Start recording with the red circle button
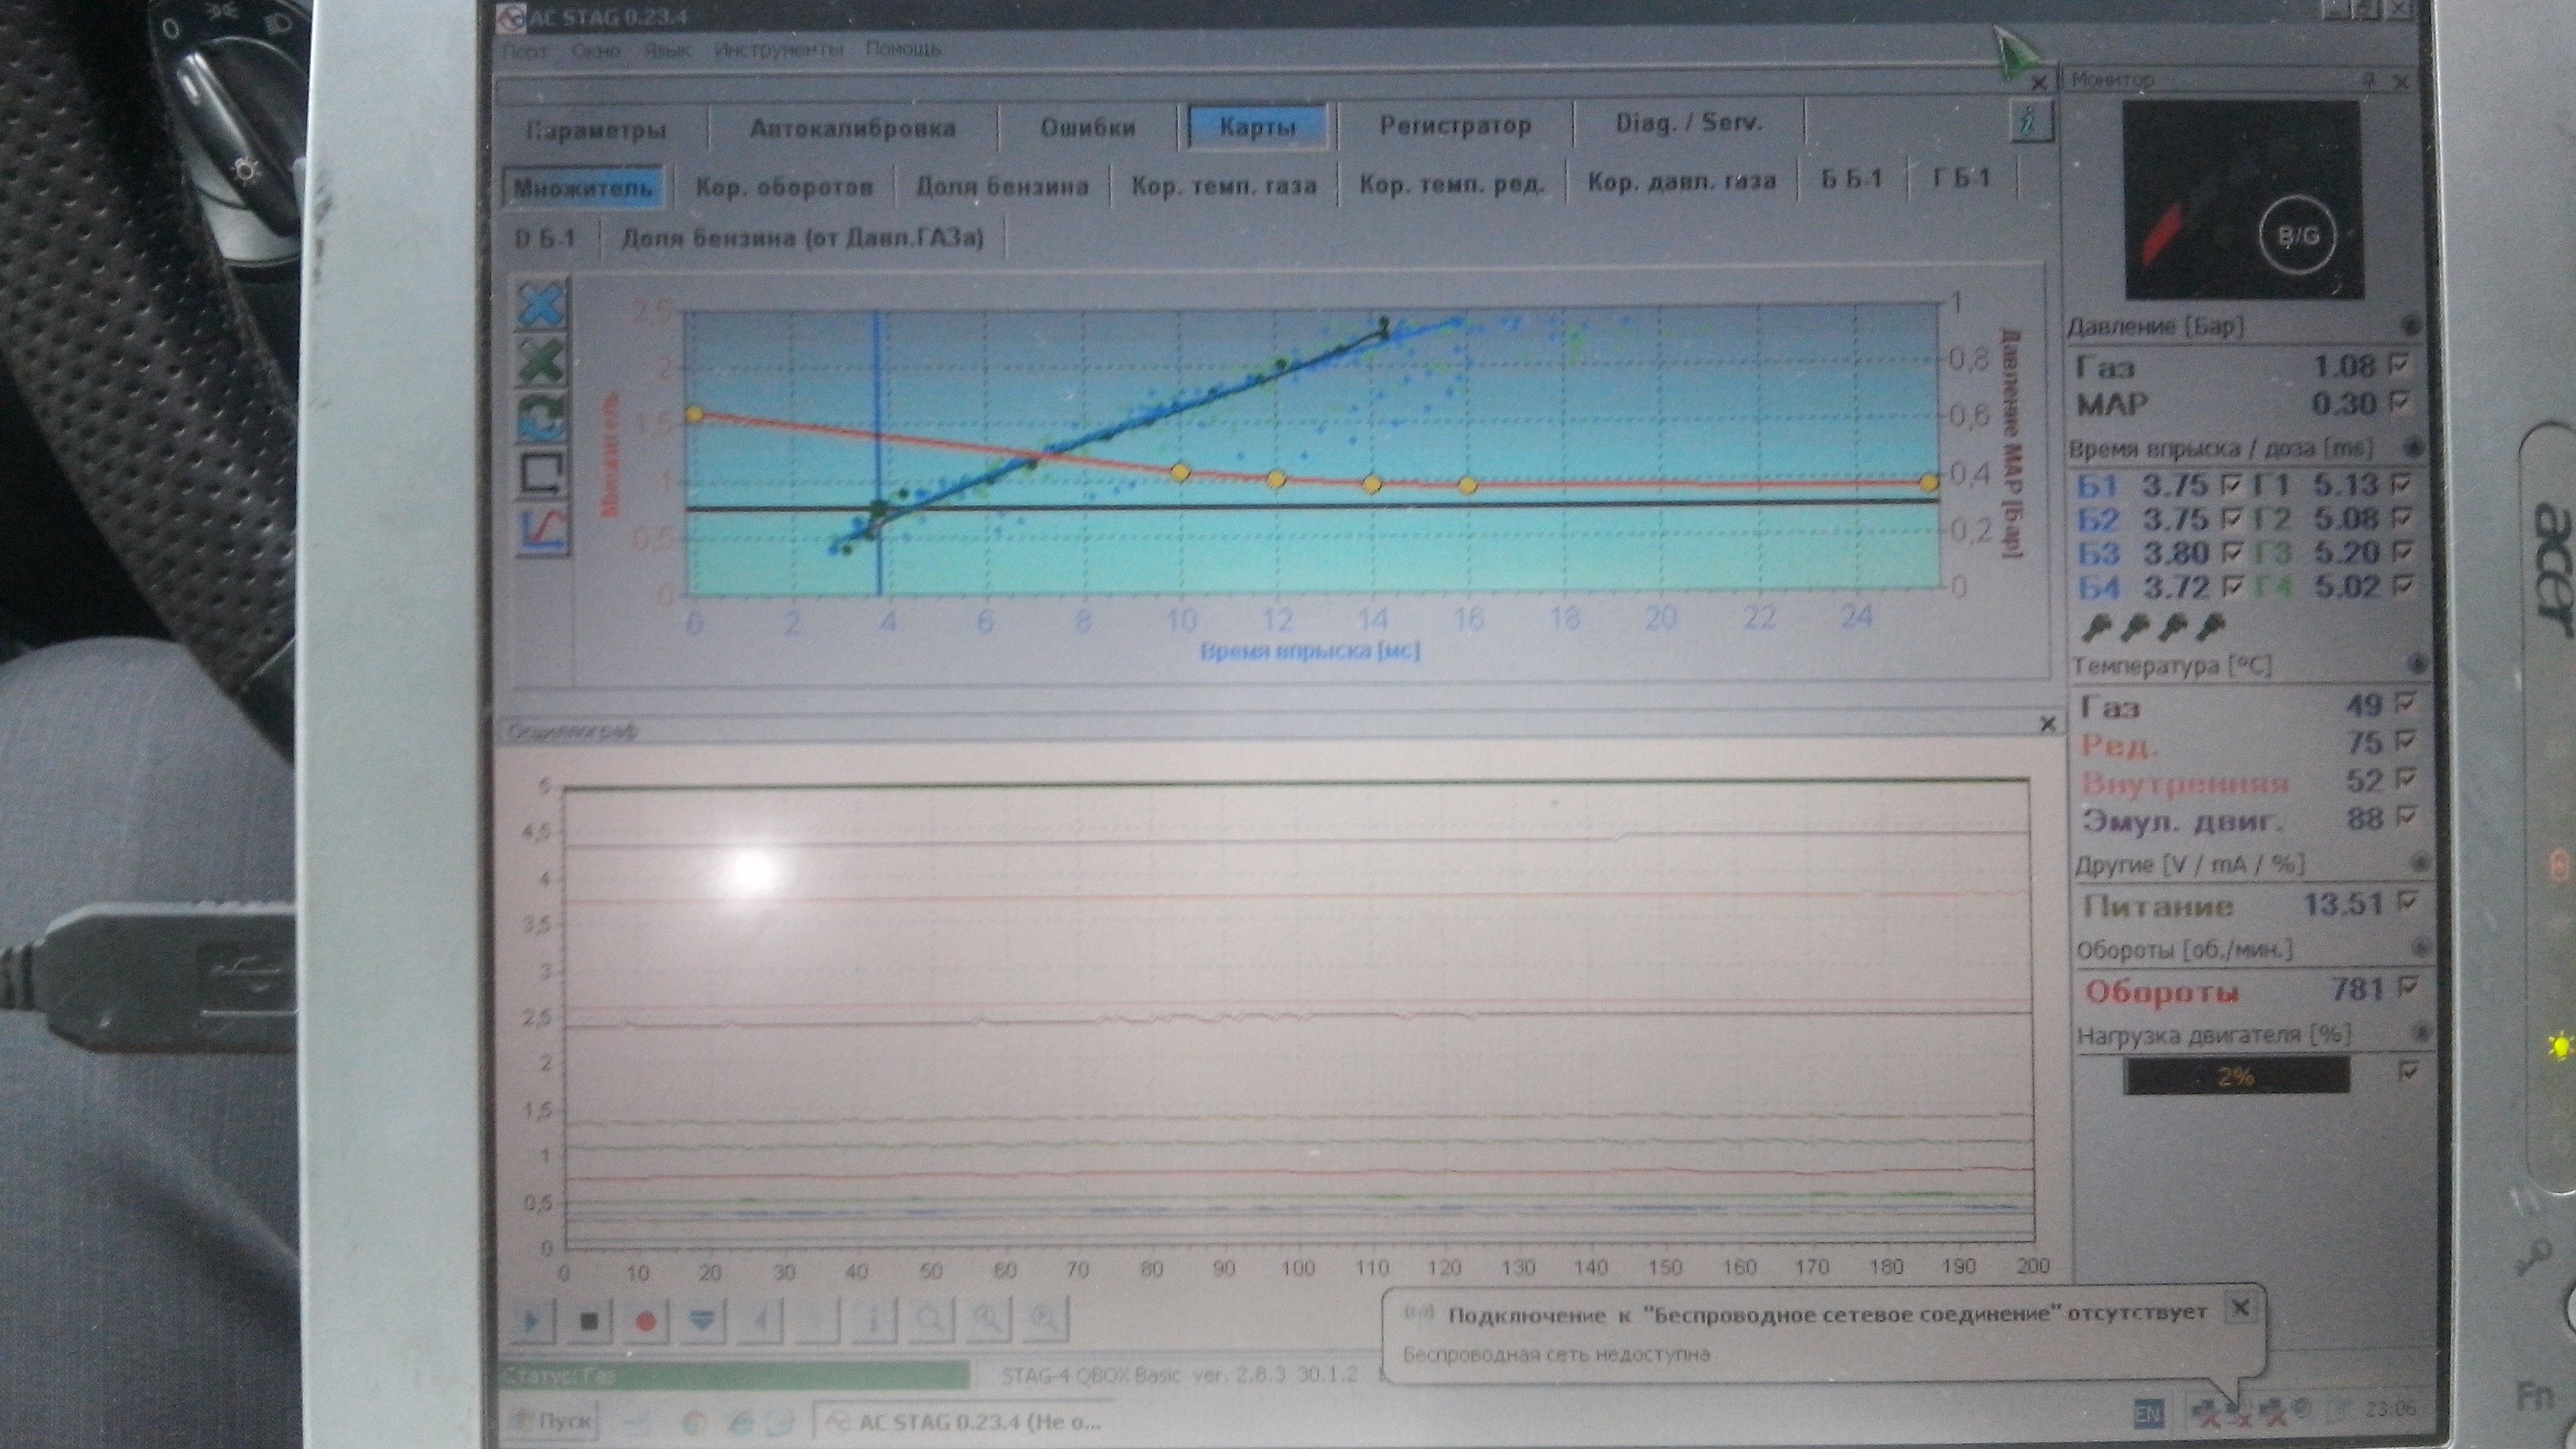Image resolution: width=2576 pixels, height=1449 pixels. [646, 1321]
